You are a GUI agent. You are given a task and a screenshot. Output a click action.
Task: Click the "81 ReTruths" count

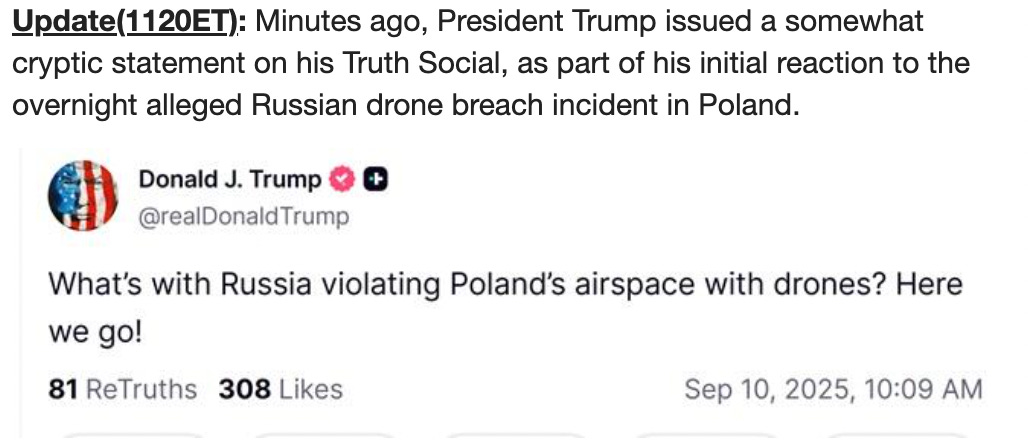123,389
